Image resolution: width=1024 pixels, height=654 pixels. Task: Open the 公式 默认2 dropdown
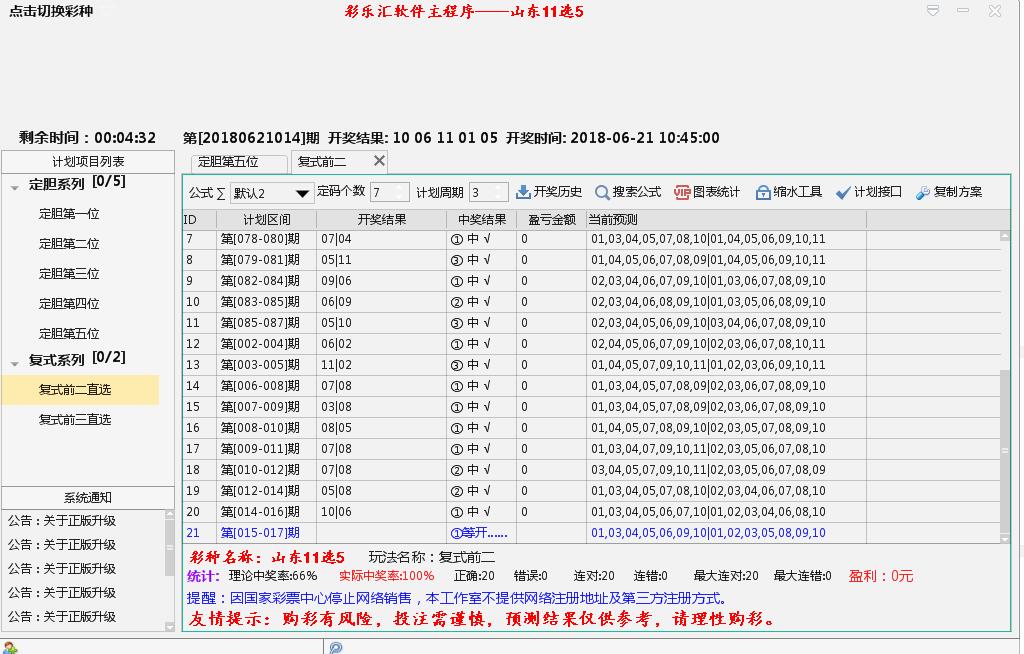coord(270,193)
